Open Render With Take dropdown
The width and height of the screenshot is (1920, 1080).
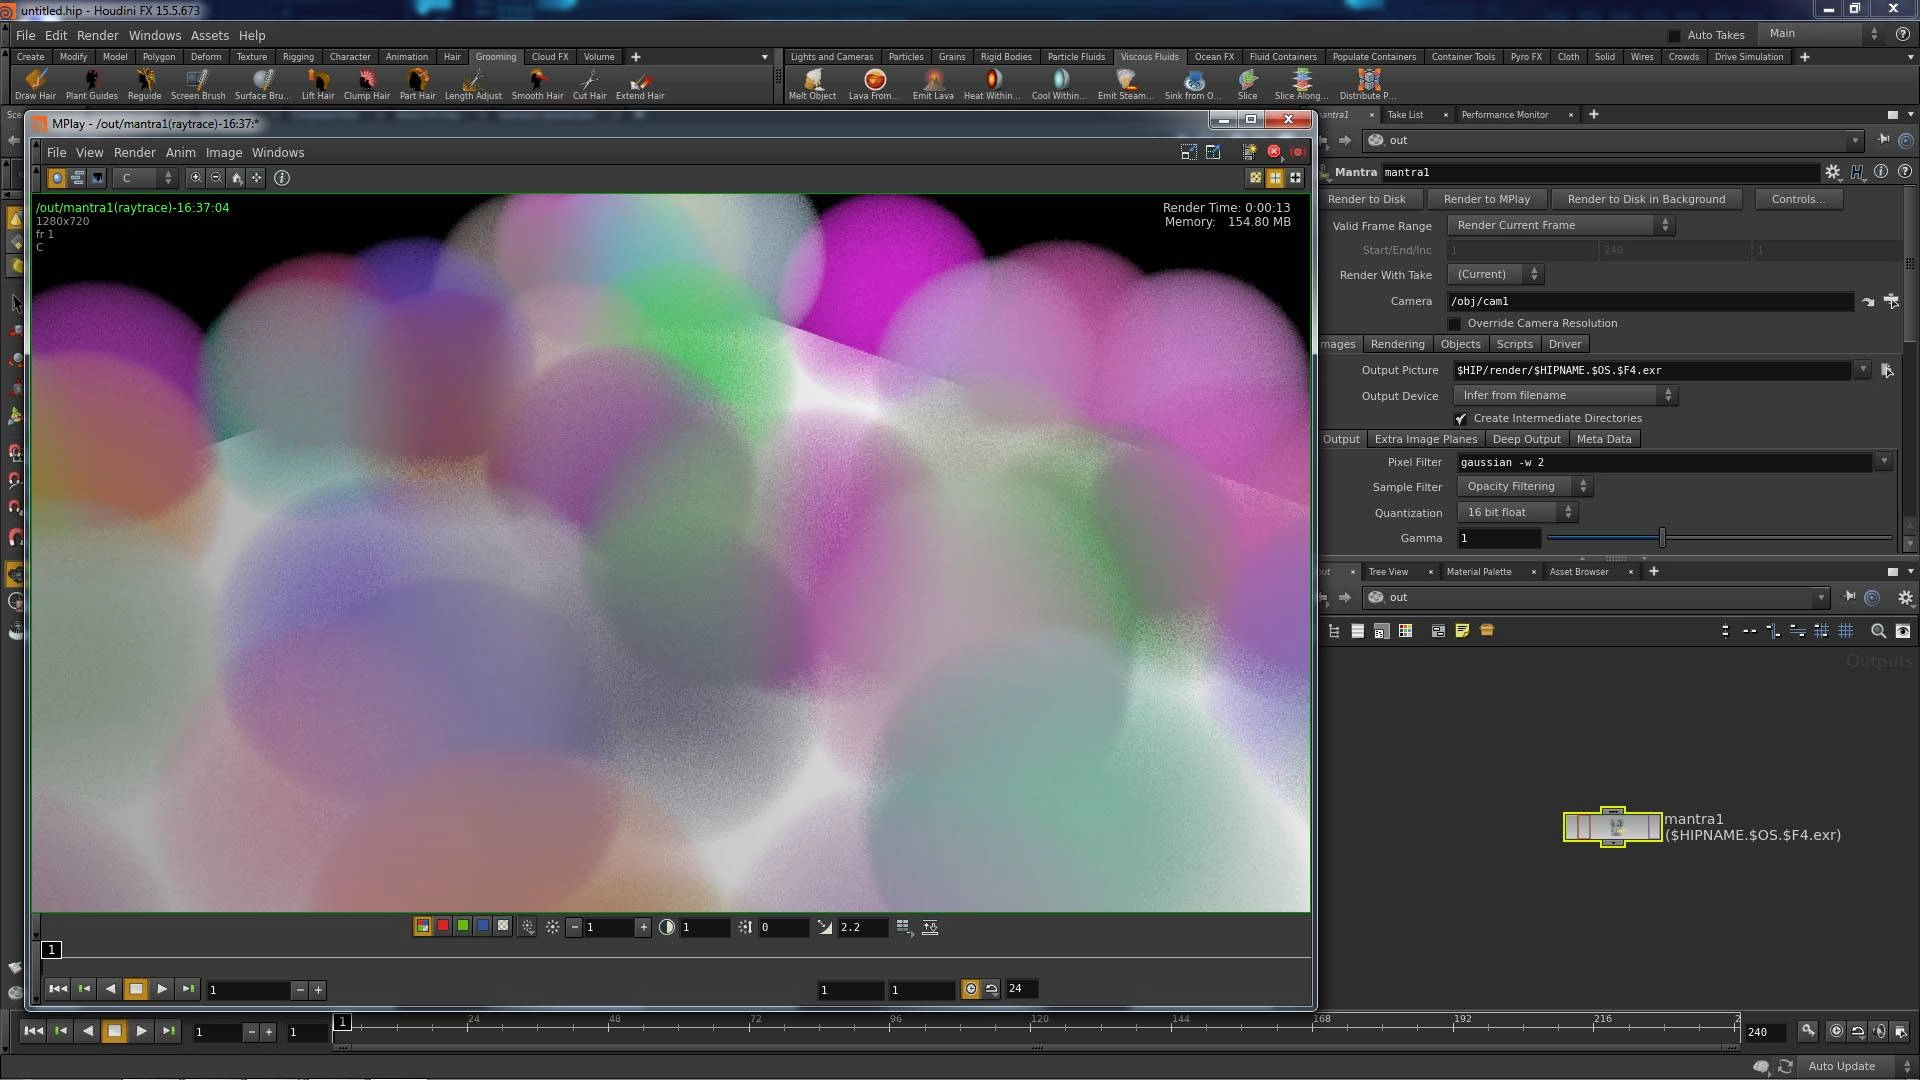point(1494,274)
